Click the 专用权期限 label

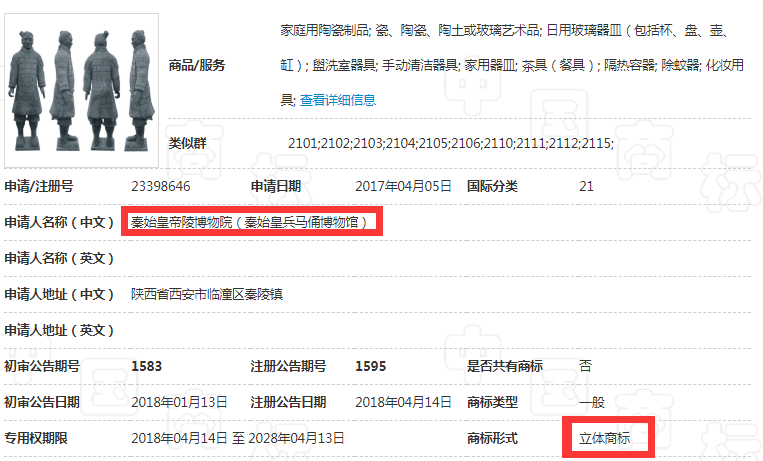point(36,439)
